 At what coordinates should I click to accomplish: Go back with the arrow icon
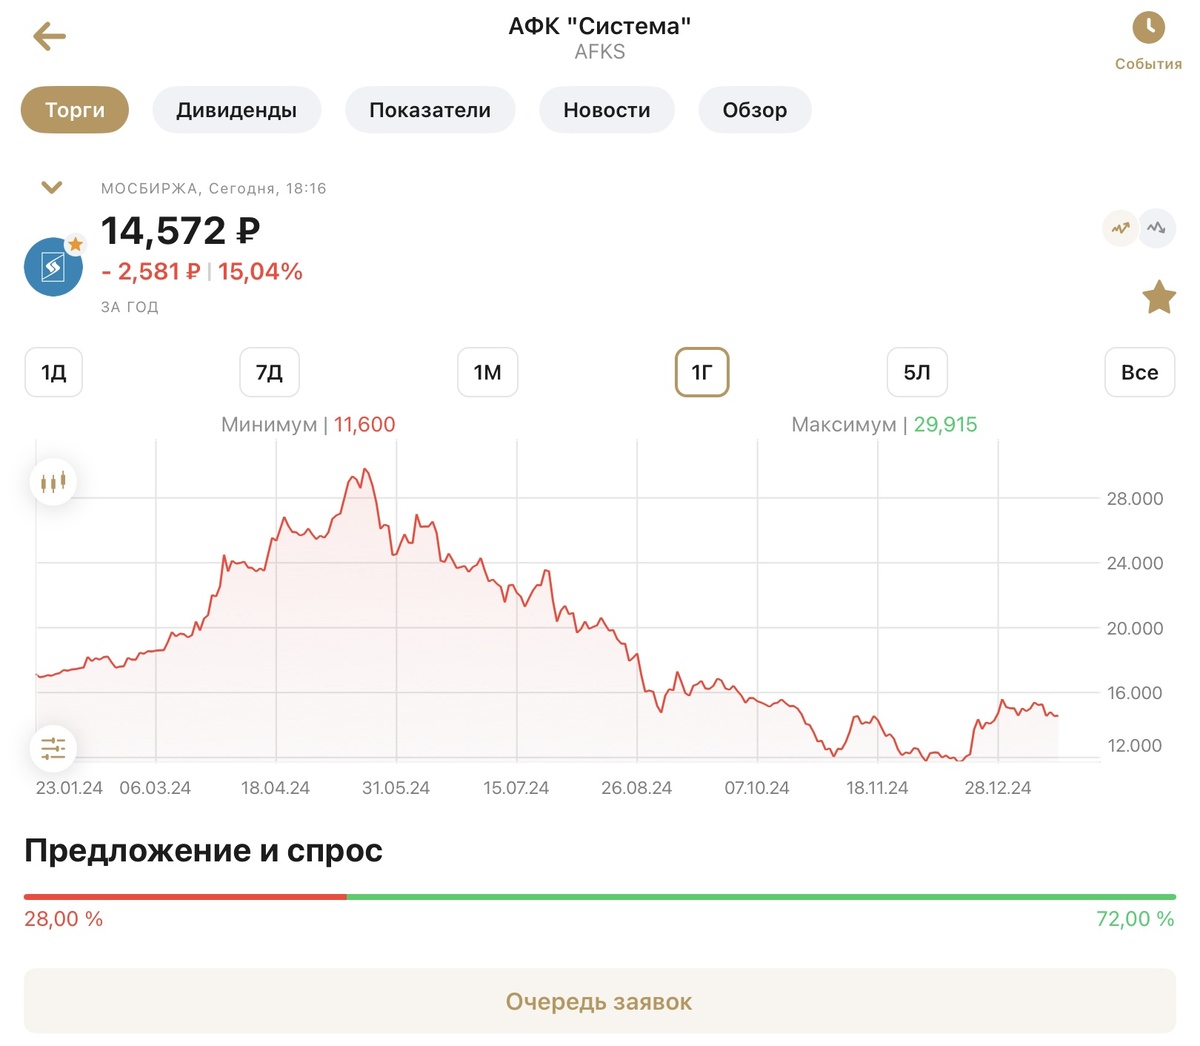[x=49, y=37]
